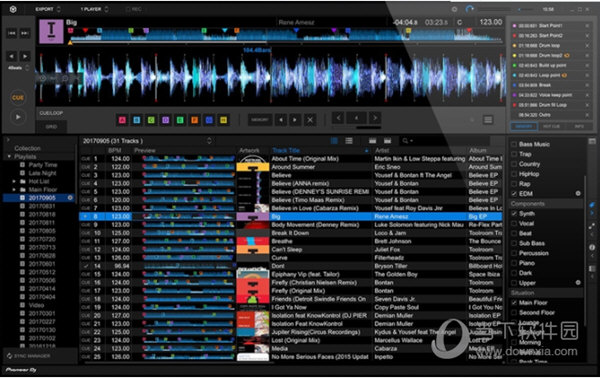
Task: Open the 4Beats jump size dropdown
Action: click(19, 68)
